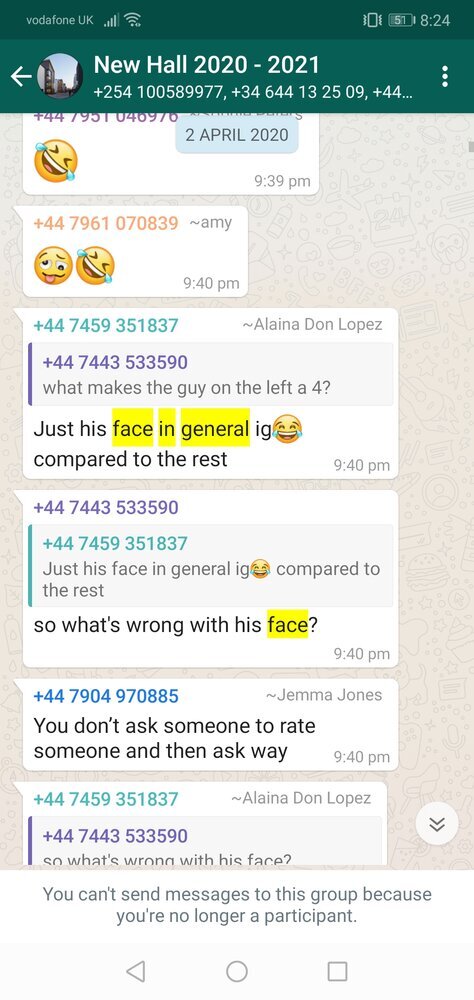Tap the ~Alaina Don Lopez name on face message

click(x=312, y=325)
